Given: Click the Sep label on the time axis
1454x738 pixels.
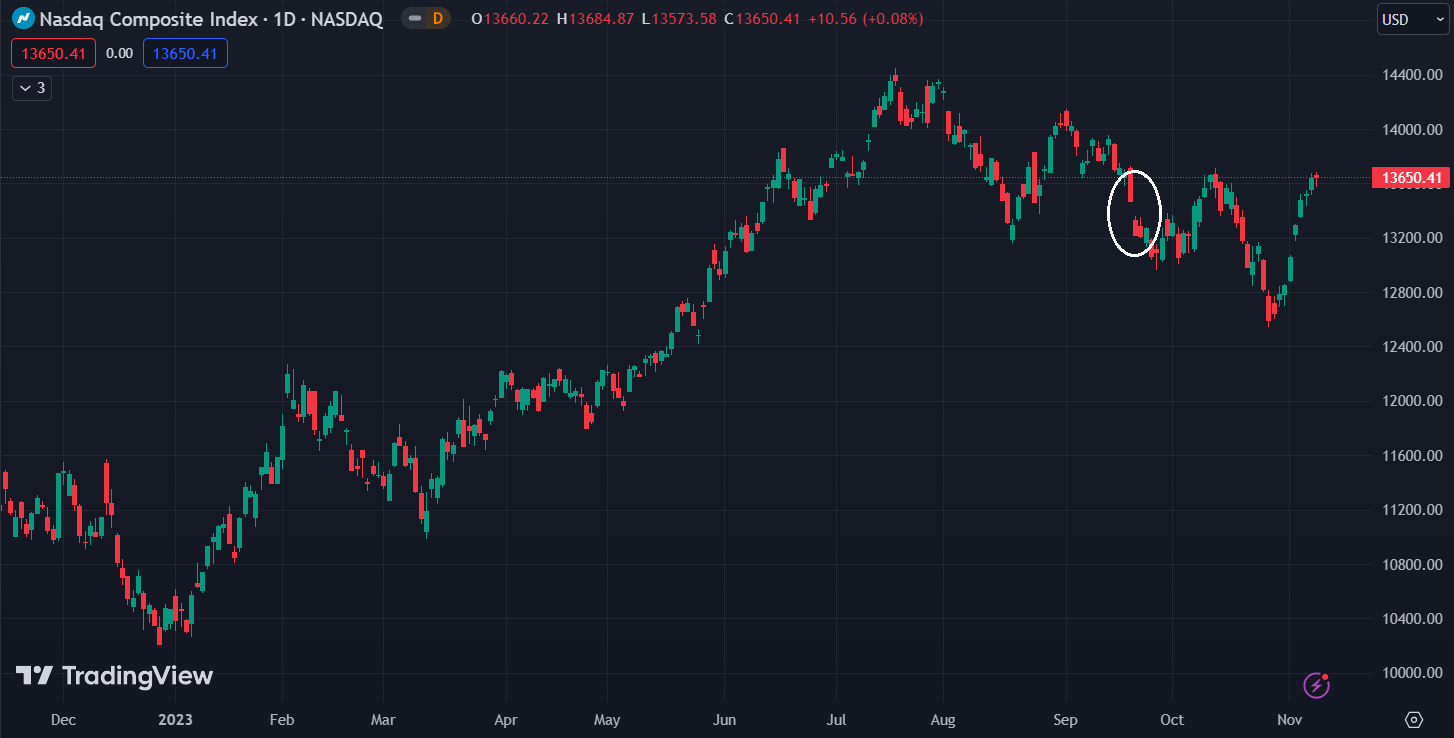Looking at the screenshot, I should point(1066,720).
